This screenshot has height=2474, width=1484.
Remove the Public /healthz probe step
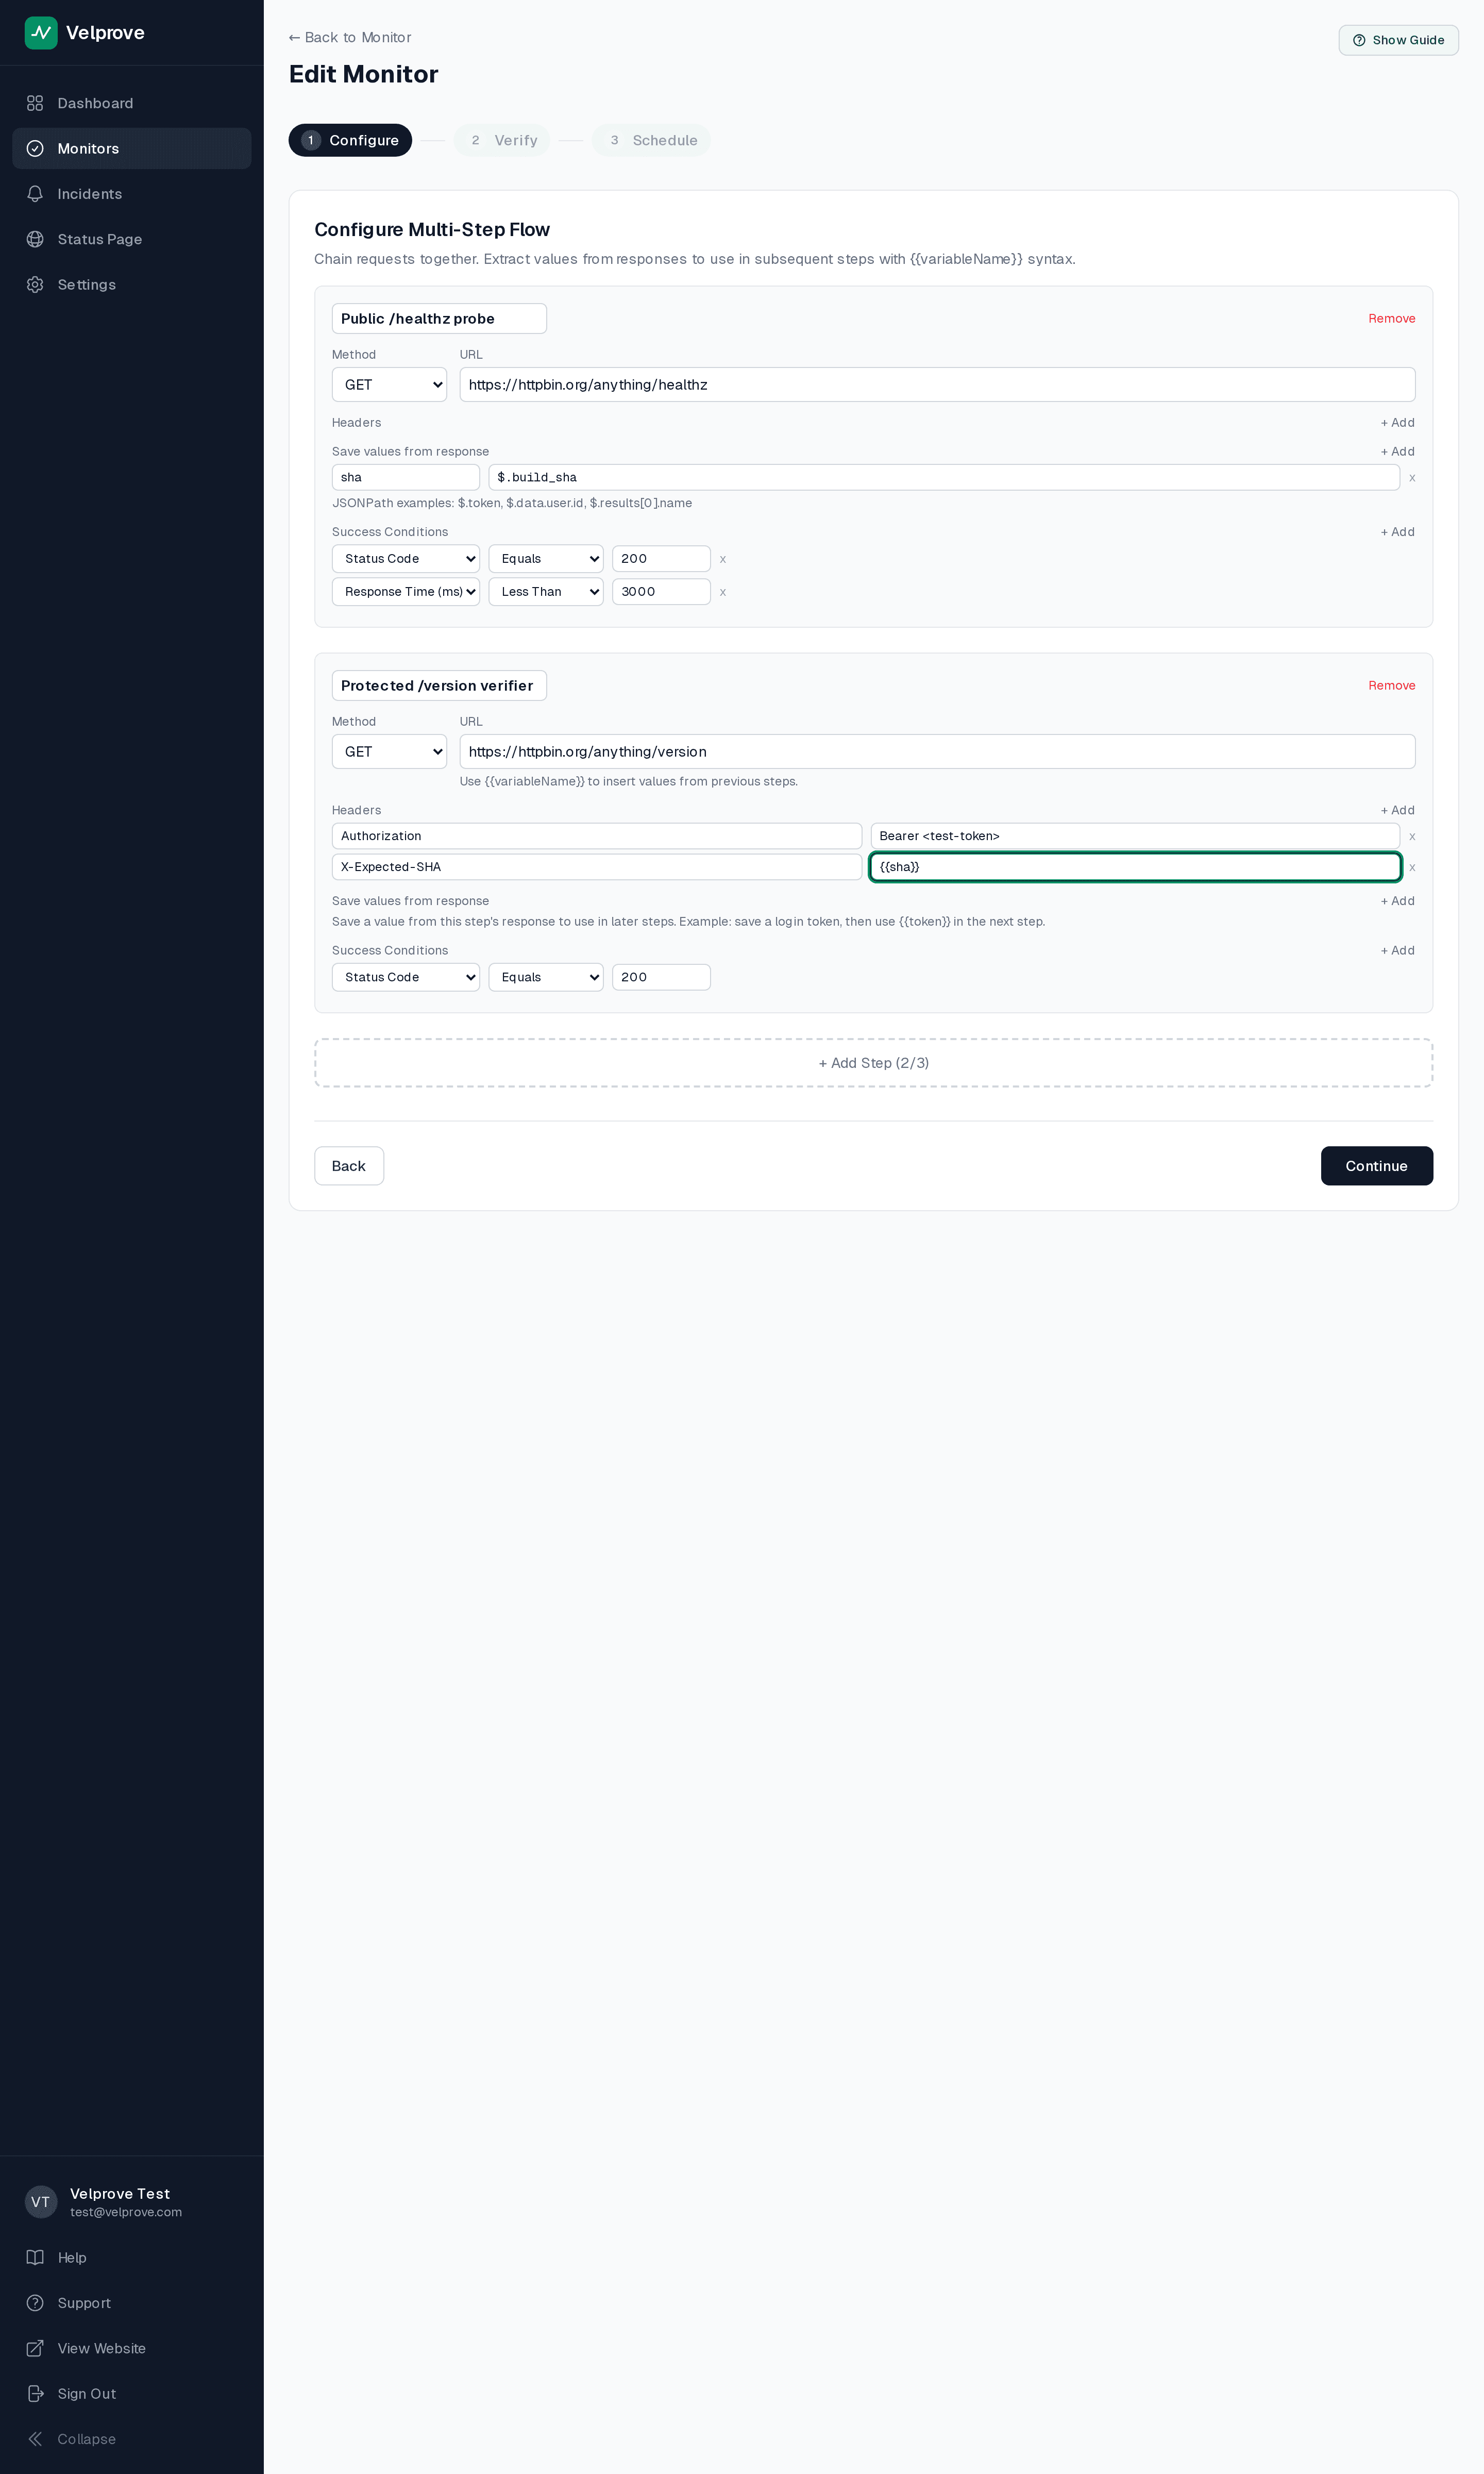tap(1391, 319)
